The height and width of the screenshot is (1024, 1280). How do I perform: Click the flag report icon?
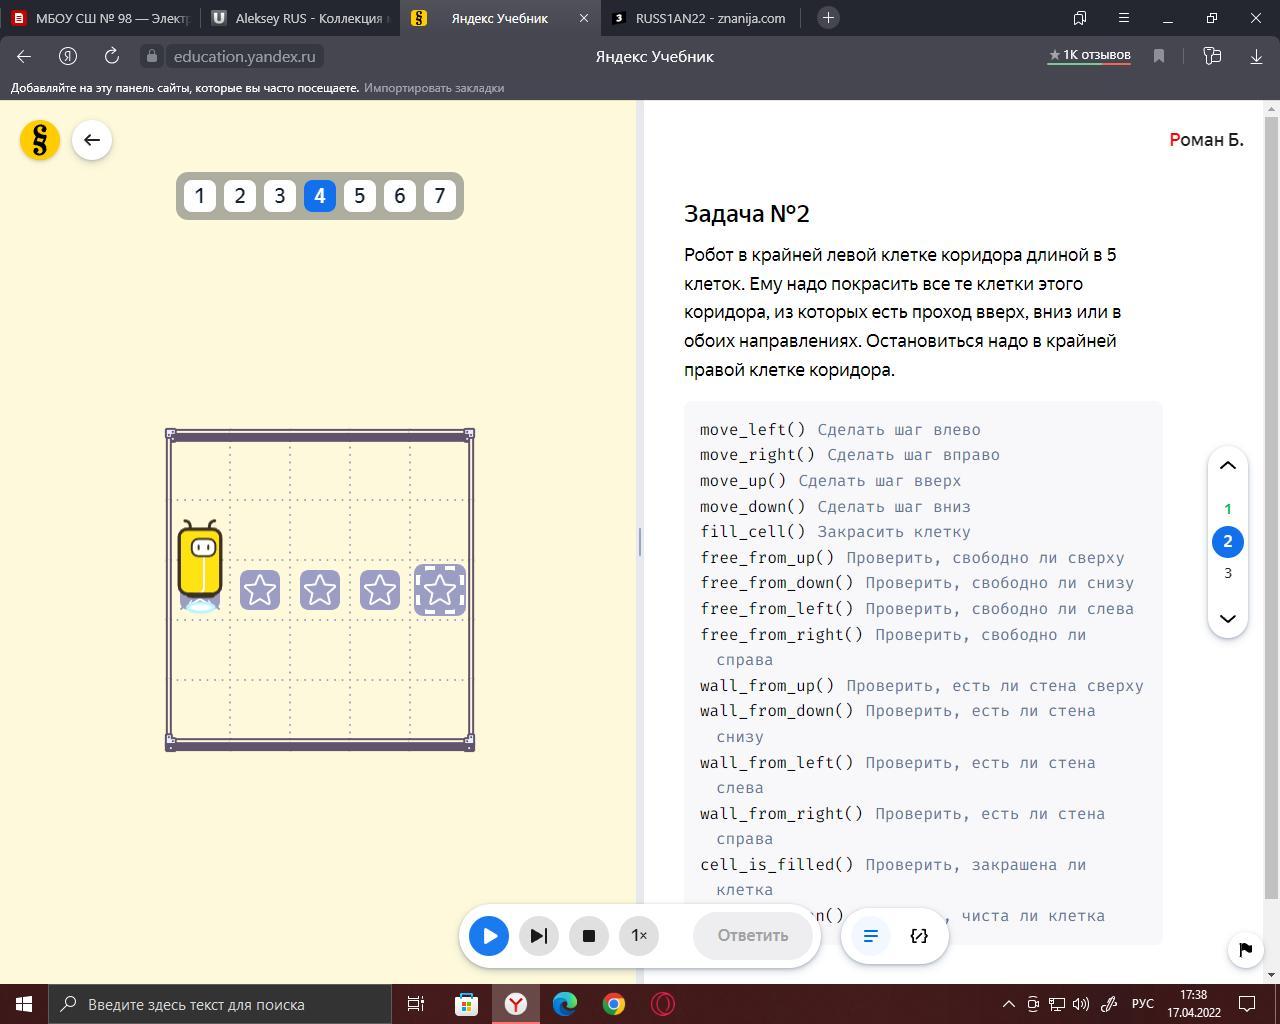point(1246,950)
